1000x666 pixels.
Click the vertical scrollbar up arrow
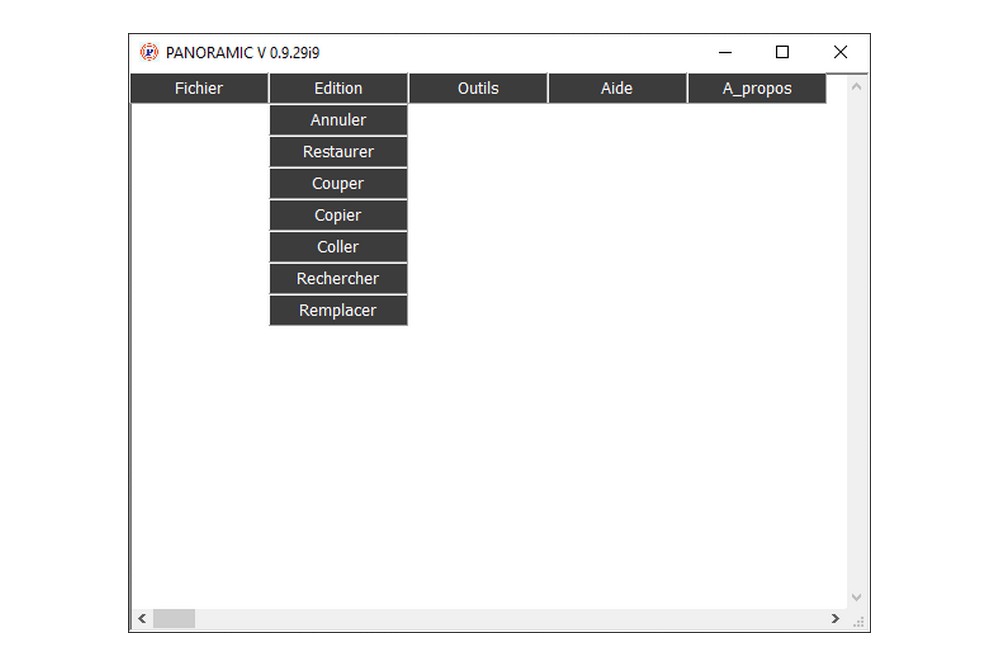click(857, 86)
